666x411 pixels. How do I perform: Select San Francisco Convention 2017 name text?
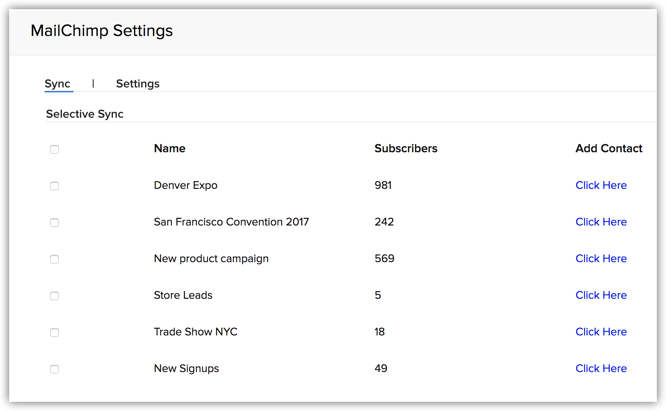tap(231, 222)
